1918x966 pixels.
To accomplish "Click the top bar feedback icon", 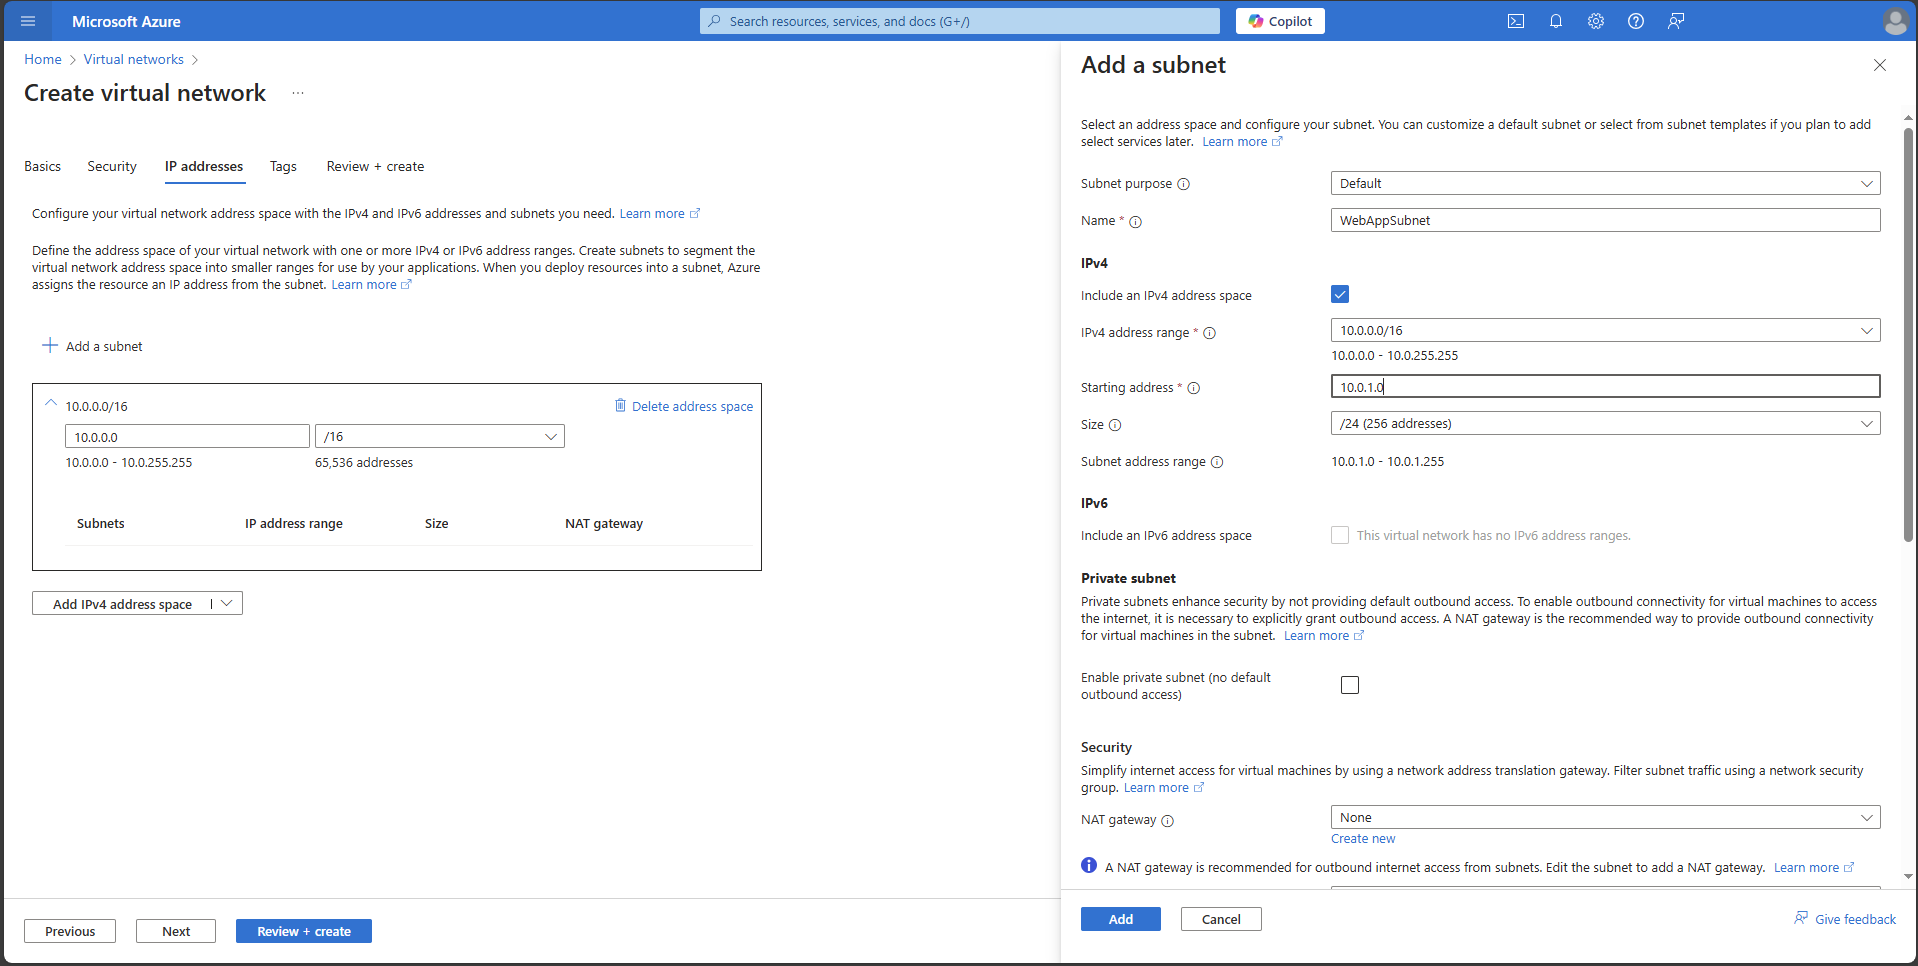I will tap(1676, 21).
